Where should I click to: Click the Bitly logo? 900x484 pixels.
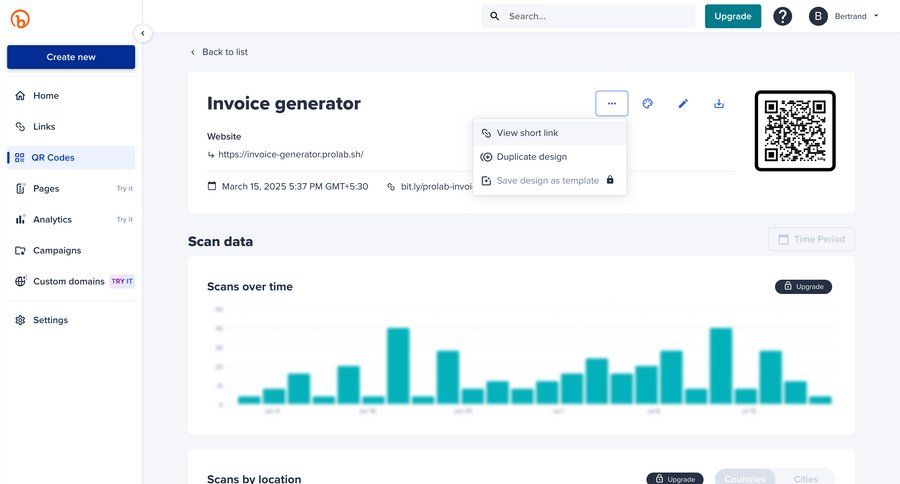[x=20, y=19]
